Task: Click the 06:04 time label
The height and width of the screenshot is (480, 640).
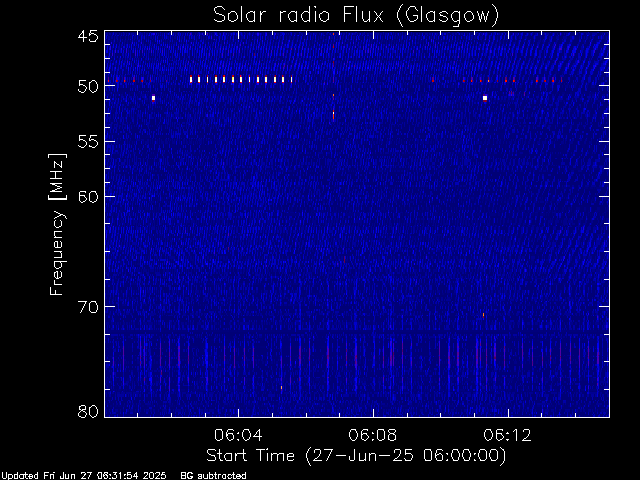Action: (x=238, y=435)
